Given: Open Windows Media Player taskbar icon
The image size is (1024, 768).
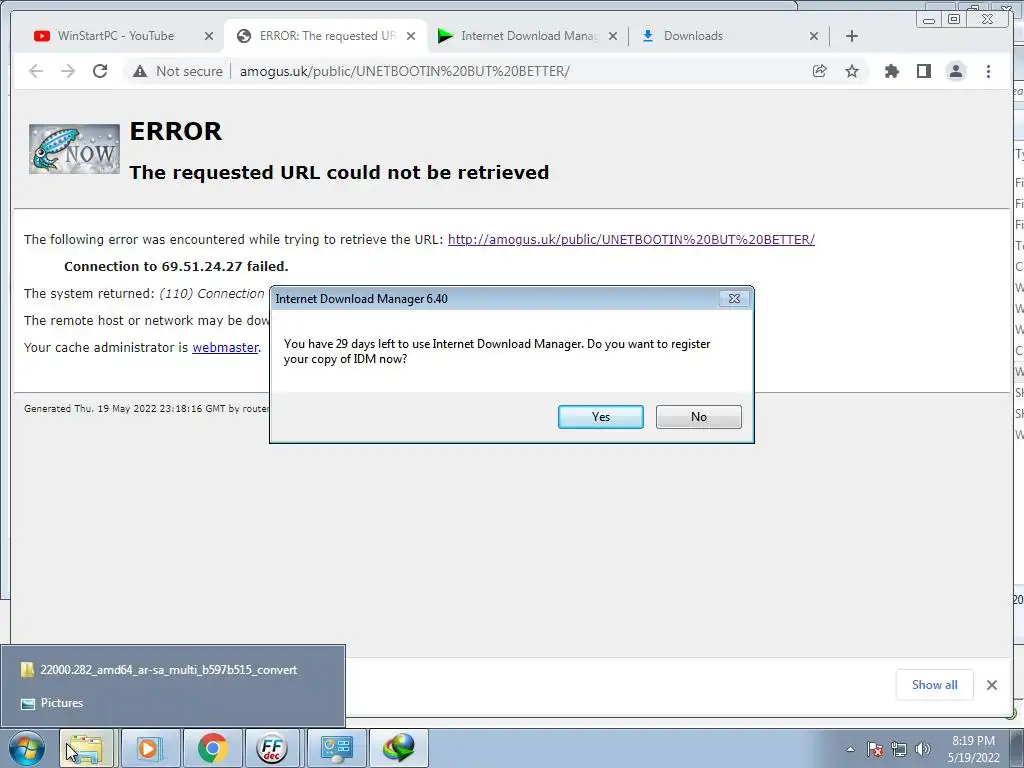Looking at the screenshot, I should [x=150, y=748].
